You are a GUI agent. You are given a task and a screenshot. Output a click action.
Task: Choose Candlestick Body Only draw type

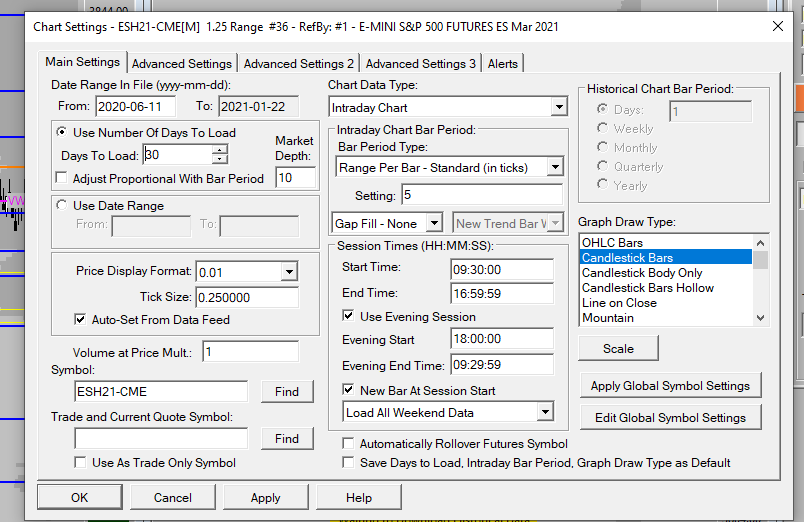point(666,272)
